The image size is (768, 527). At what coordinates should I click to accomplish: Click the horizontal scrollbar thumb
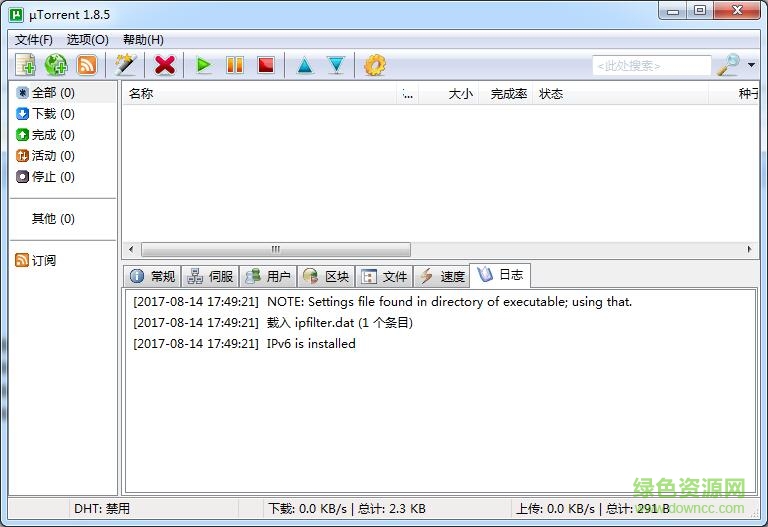pos(276,249)
